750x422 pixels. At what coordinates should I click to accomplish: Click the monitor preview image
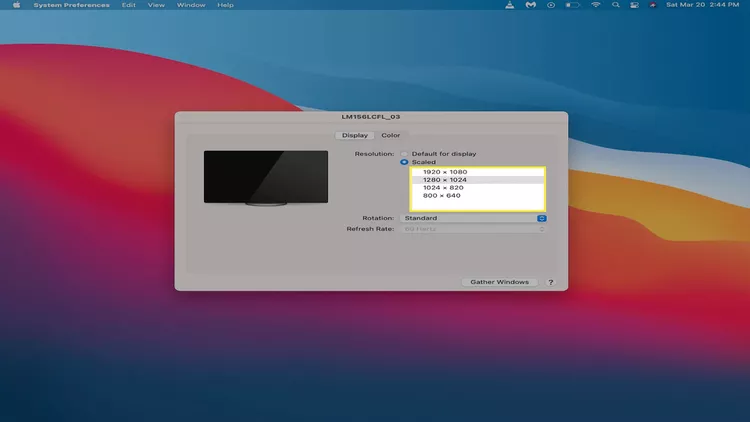point(266,178)
